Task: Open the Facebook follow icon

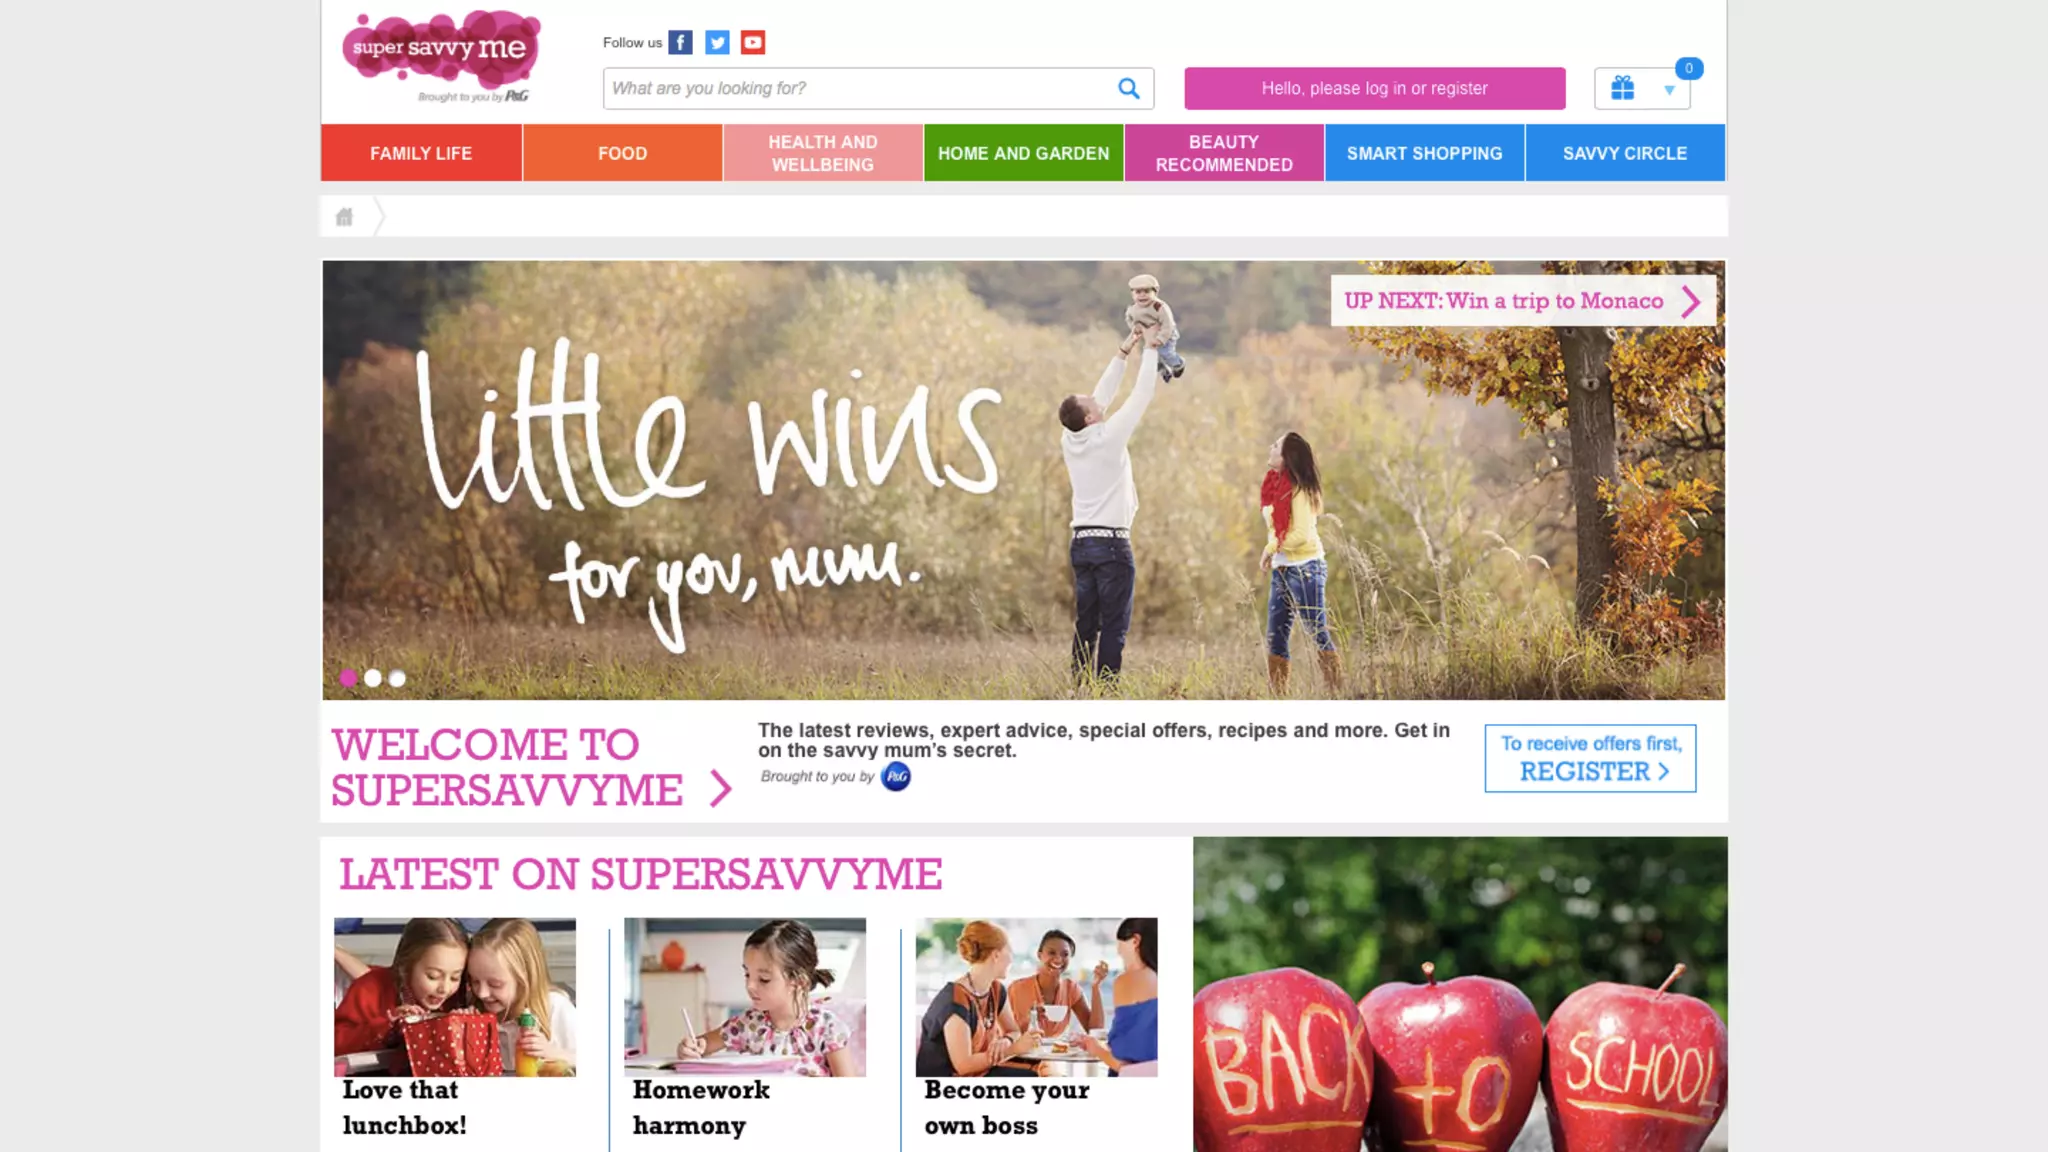Action: coord(680,42)
